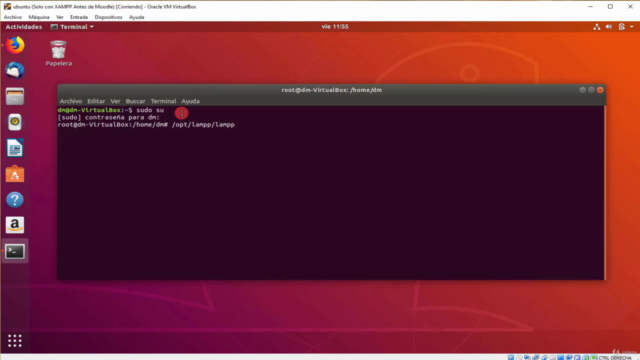640x360 pixels.
Task: Open the Files manager dock icon
Action: click(15, 97)
